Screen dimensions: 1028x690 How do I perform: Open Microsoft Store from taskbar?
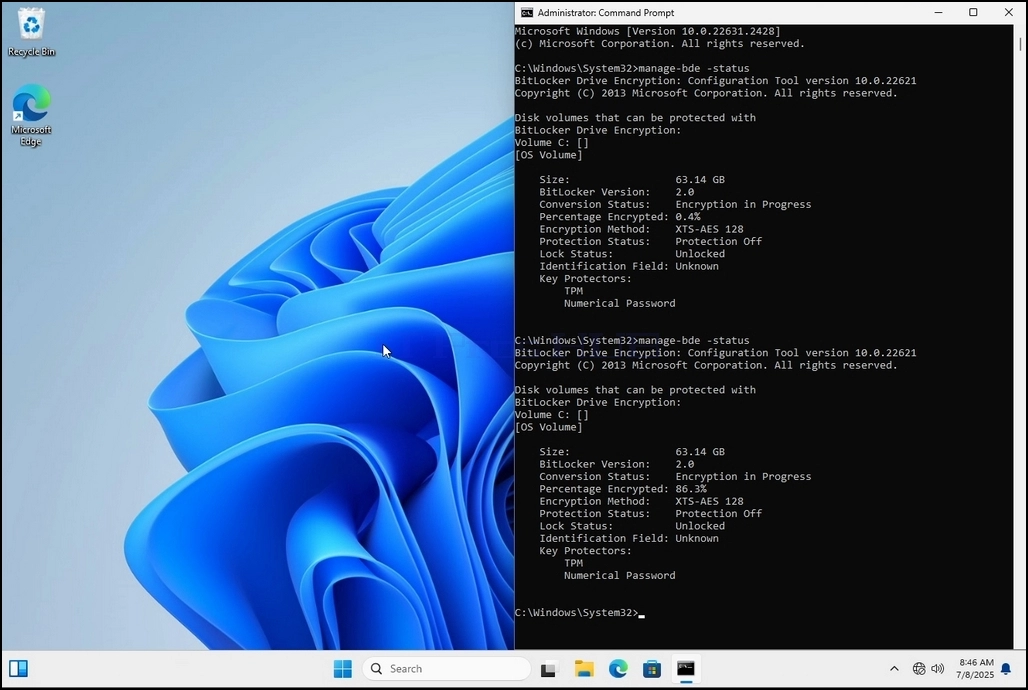coord(652,668)
